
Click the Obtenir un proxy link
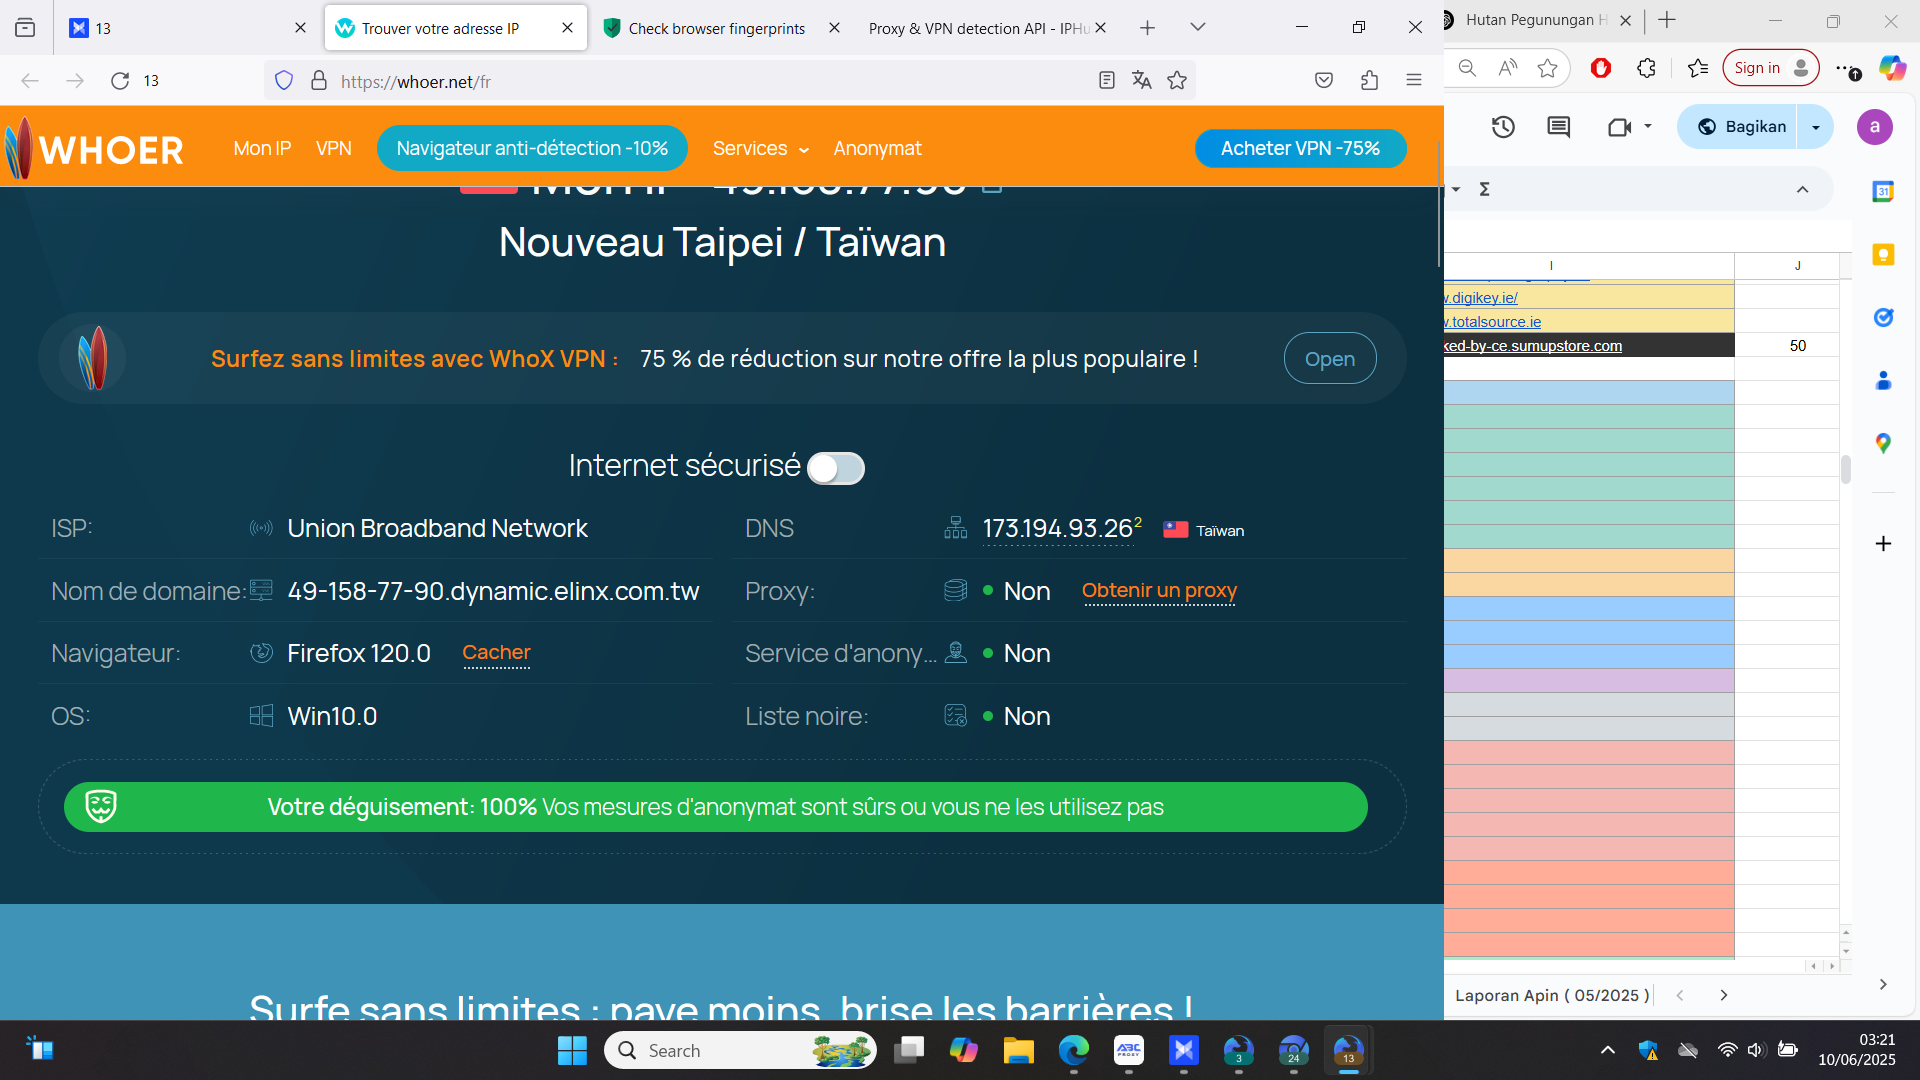(x=1159, y=591)
